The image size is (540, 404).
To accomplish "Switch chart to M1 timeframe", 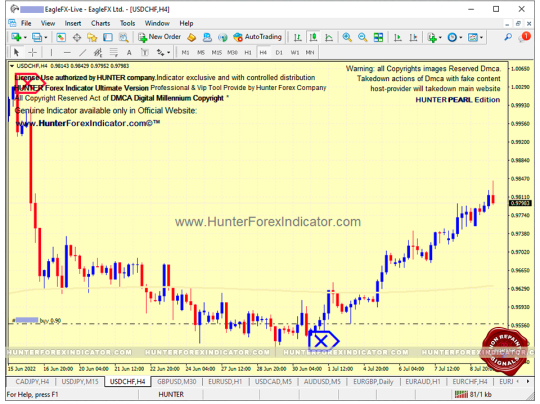I will 185,52.
